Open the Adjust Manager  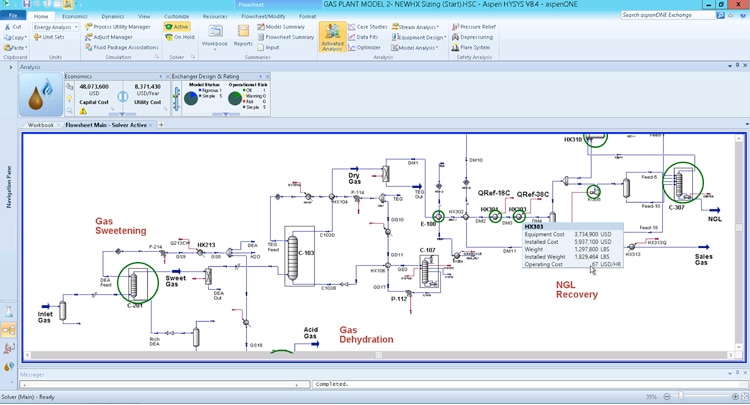coord(109,37)
